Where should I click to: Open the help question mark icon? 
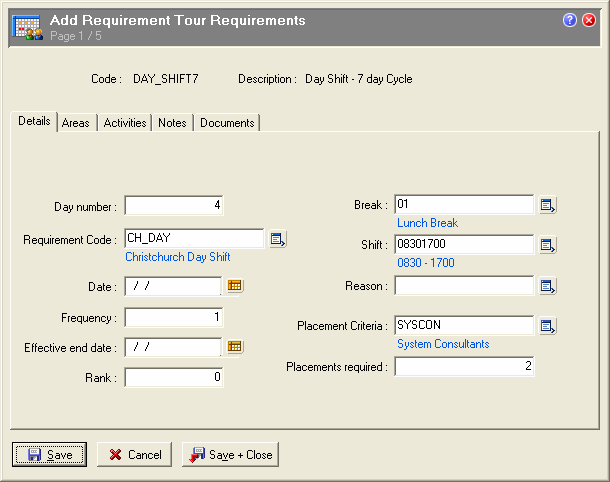pyautogui.click(x=570, y=20)
